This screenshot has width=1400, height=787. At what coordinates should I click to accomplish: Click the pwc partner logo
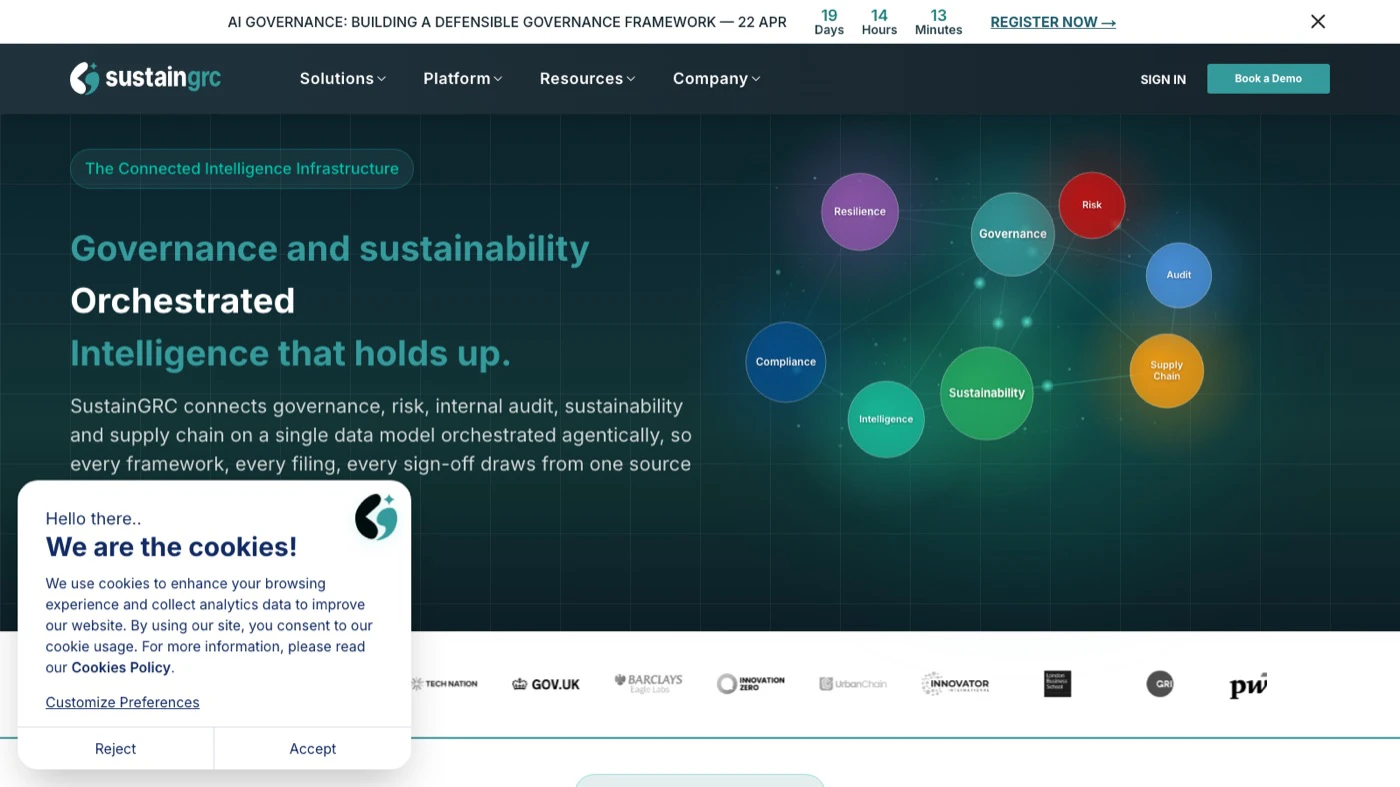(1247, 685)
